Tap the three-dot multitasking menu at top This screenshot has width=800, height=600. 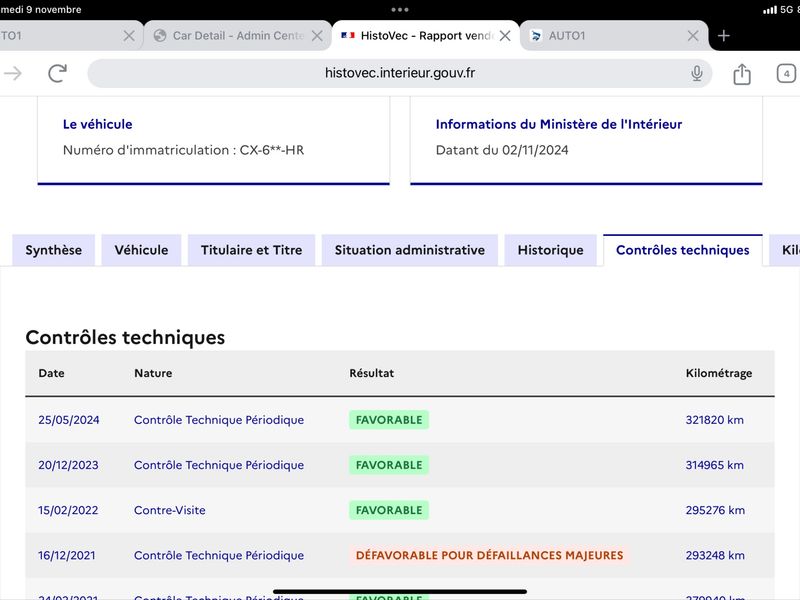click(x=400, y=9)
